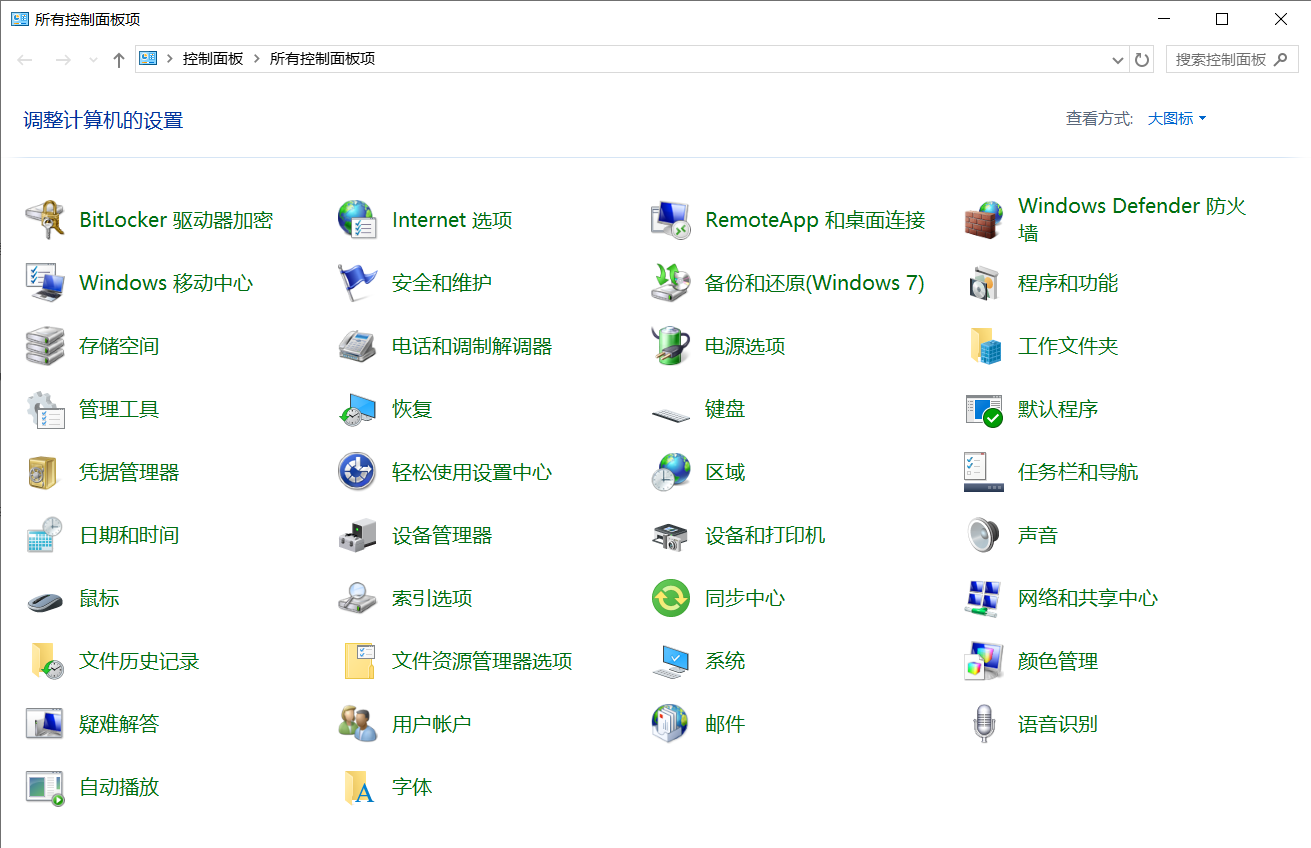Expand the address bar history dropdown arrow

(x=1118, y=60)
